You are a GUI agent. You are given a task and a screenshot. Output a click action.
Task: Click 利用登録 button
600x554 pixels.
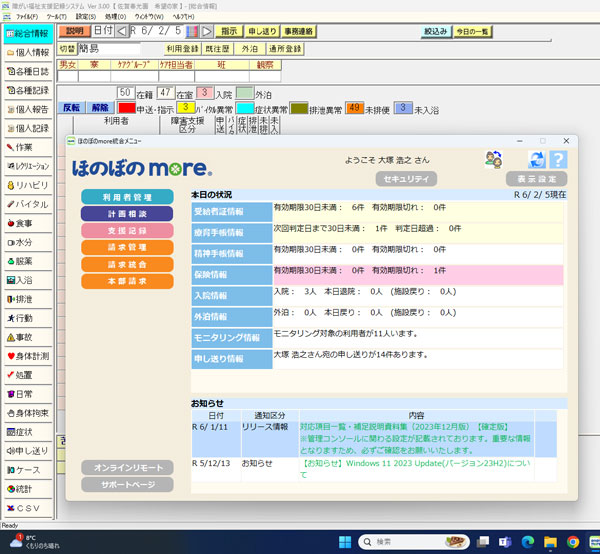[183, 49]
